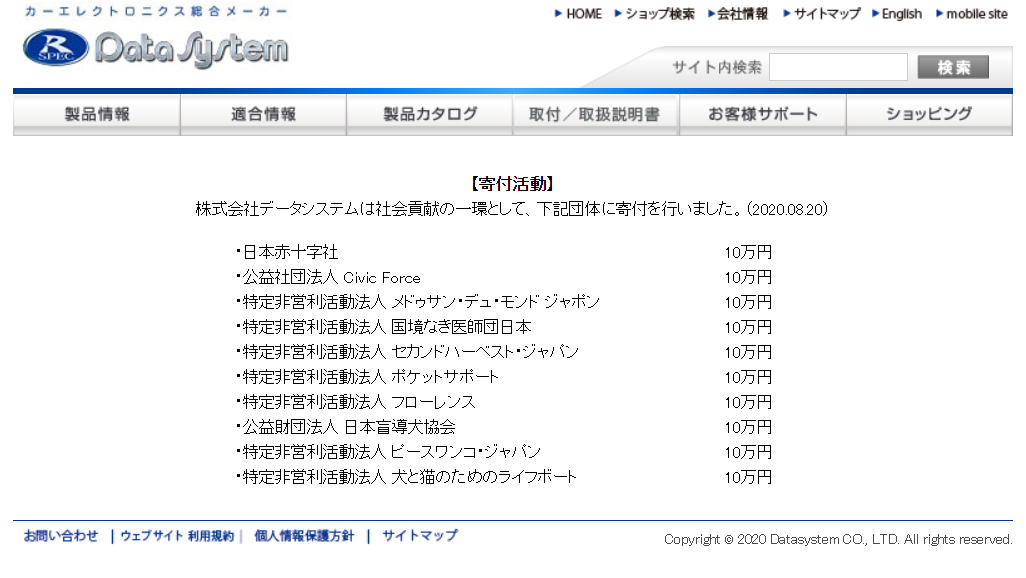
Task: Click the 【寄付活動】 heading
Action: click(x=512, y=184)
